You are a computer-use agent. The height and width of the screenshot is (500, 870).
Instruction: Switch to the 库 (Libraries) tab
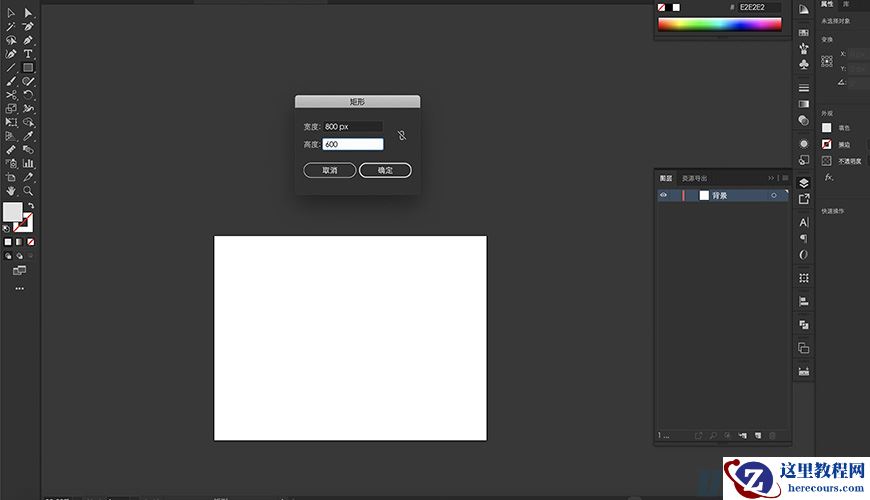tap(847, 5)
